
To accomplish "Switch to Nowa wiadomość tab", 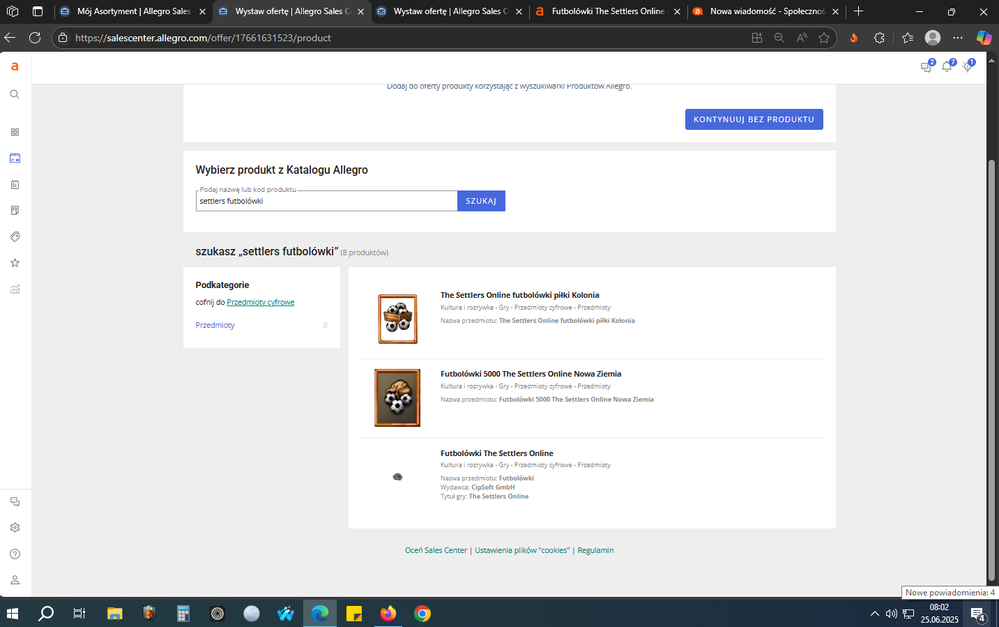I will coord(766,11).
